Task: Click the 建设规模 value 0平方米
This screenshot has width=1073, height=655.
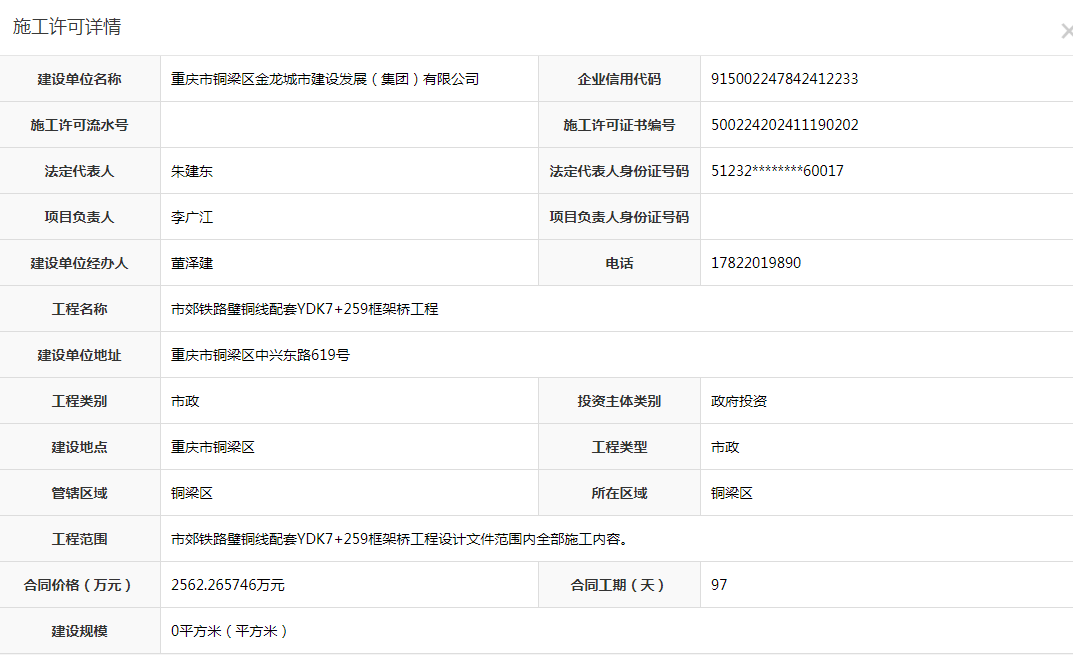Action: coord(230,631)
